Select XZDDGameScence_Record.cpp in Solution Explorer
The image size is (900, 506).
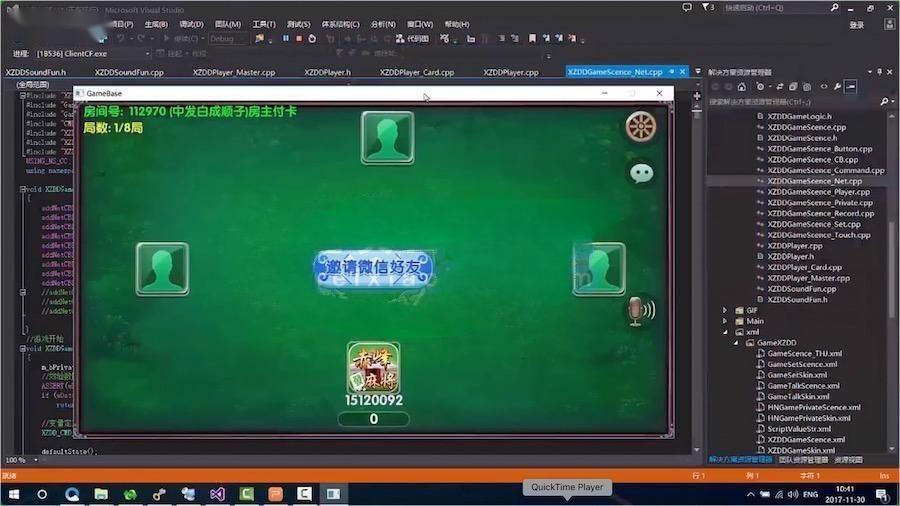pos(821,213)
